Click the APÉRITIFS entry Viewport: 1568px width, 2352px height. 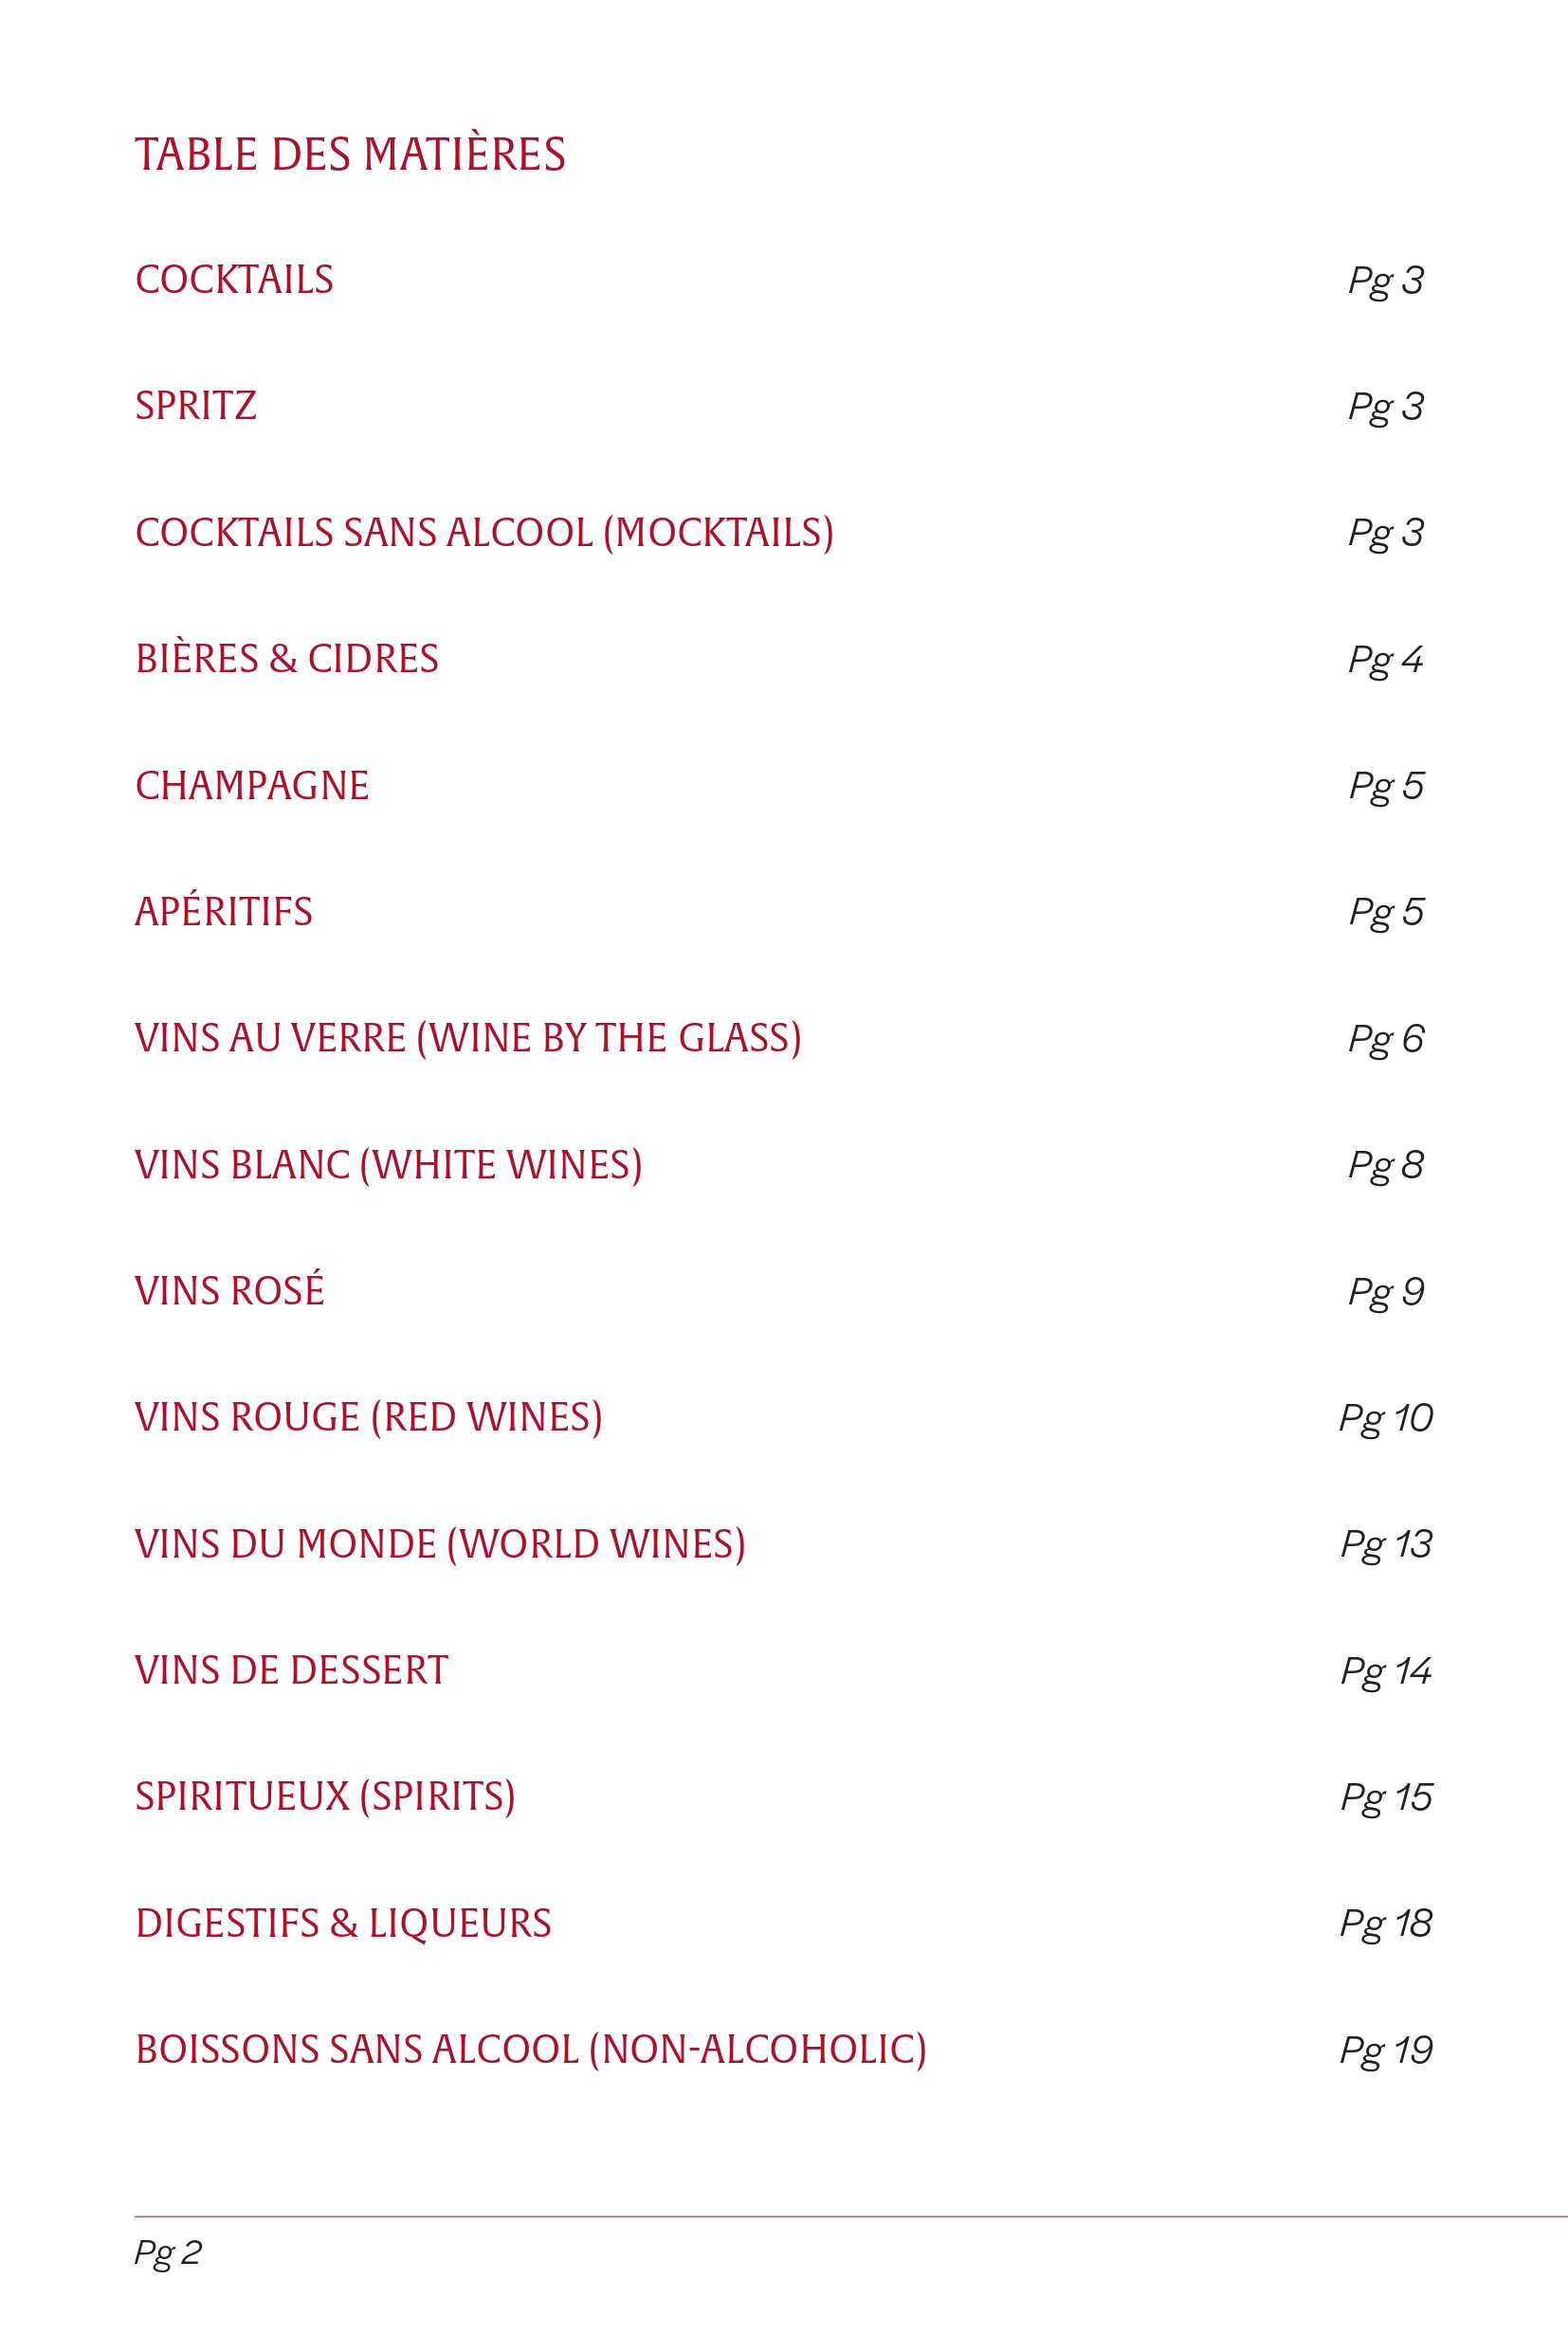click(x=224, y=911)
